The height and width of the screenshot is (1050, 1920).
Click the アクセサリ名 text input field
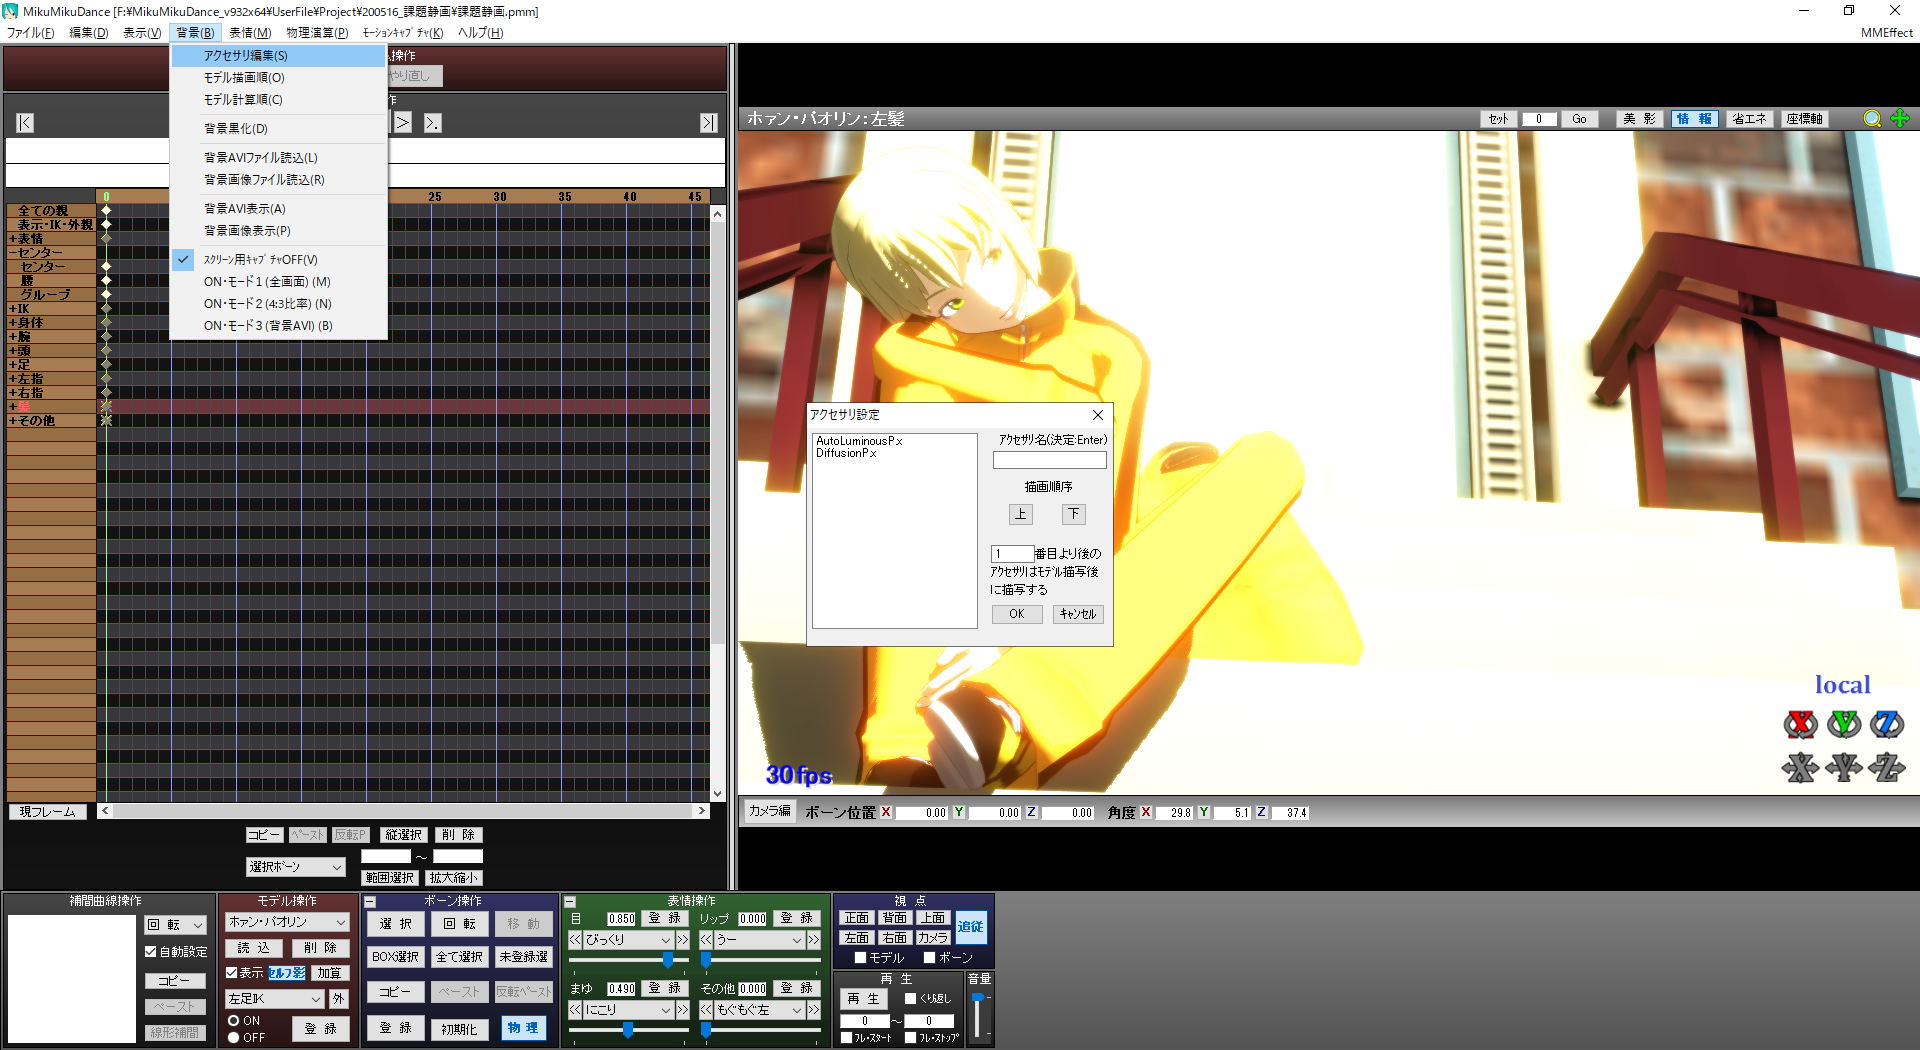pos(1049,460)
